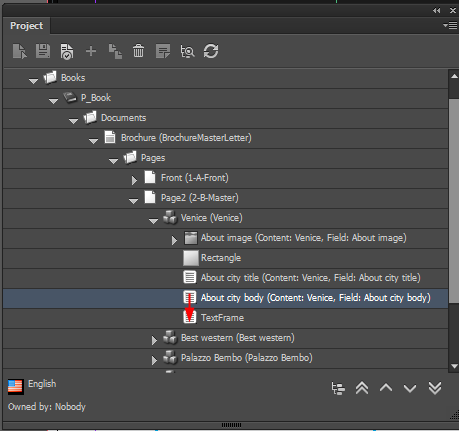Viewport: 459px width, 431px height.
Task: Click the plus add icon in toolbar
Action: pyautogui.click(x=91, y=51)
